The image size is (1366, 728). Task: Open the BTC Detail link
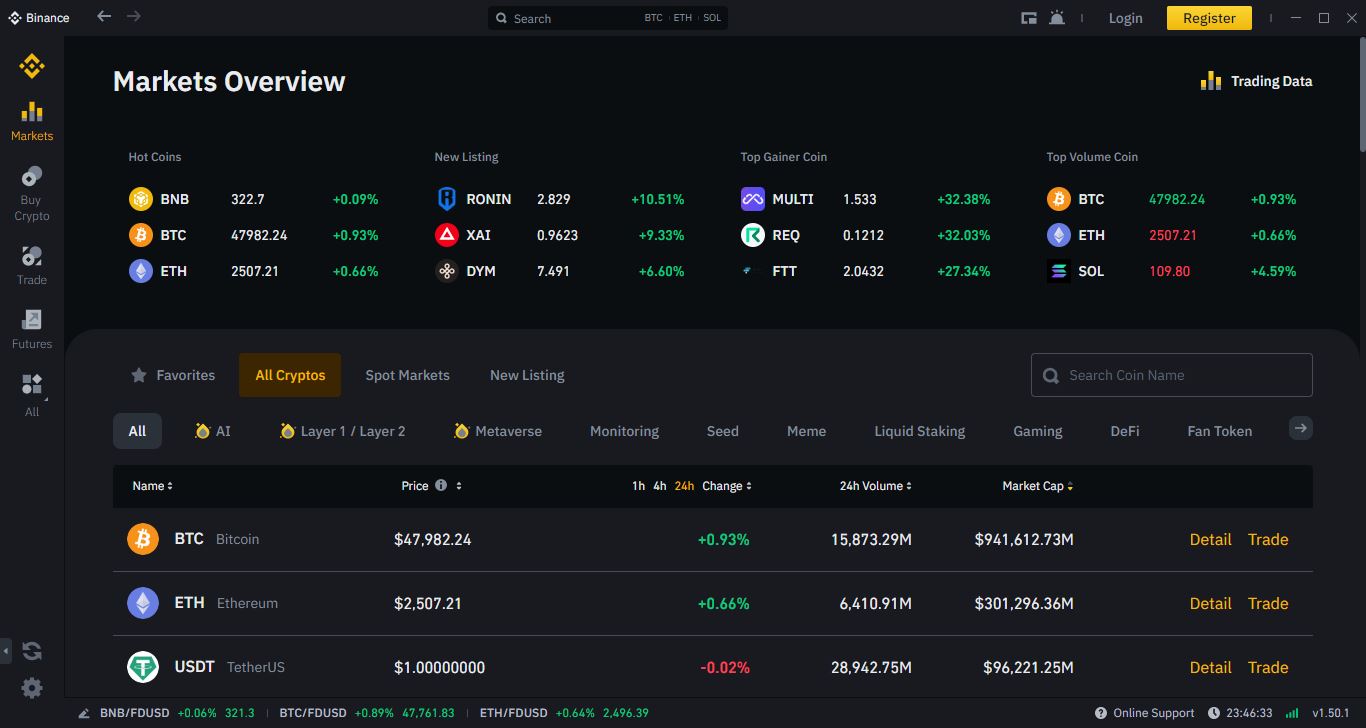point(1210,539)
